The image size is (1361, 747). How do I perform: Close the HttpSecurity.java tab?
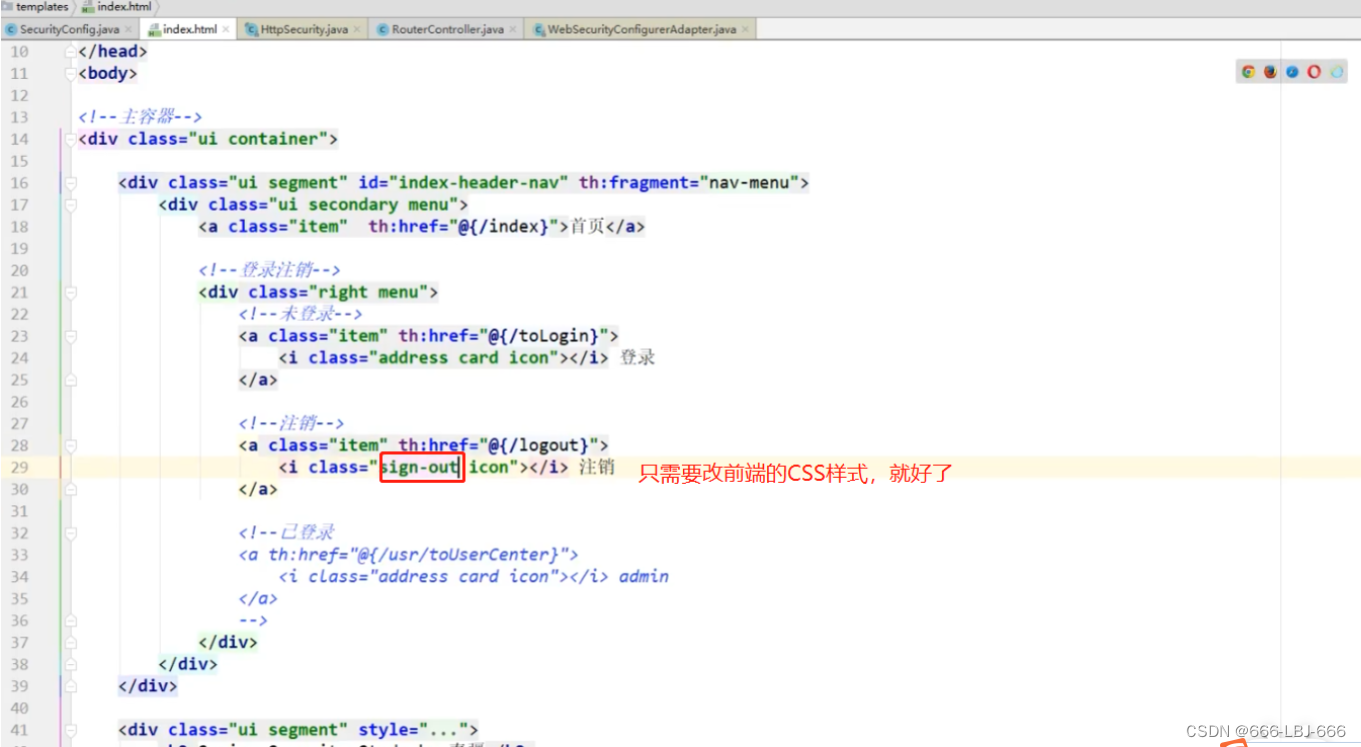coord(358,30)
